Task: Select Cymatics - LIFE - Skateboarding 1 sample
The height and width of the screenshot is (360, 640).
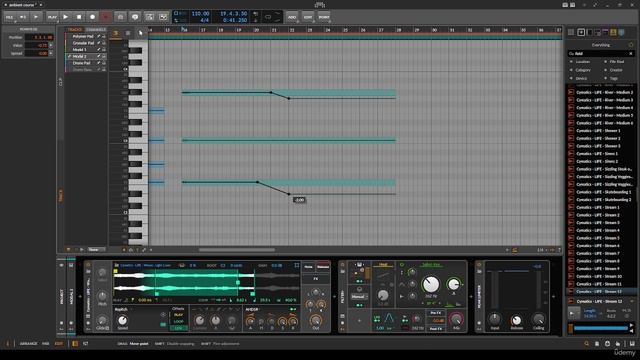Action: point(603,192)
